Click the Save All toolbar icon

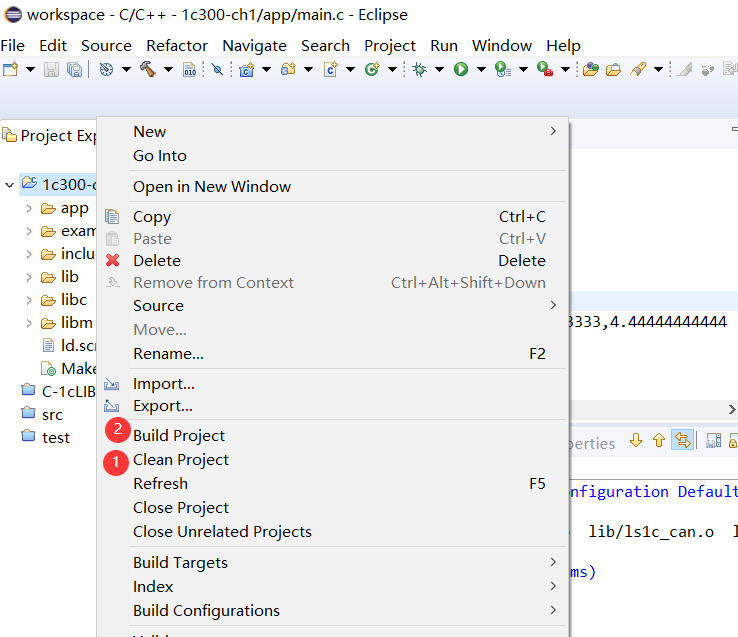(x=74, y=70)
